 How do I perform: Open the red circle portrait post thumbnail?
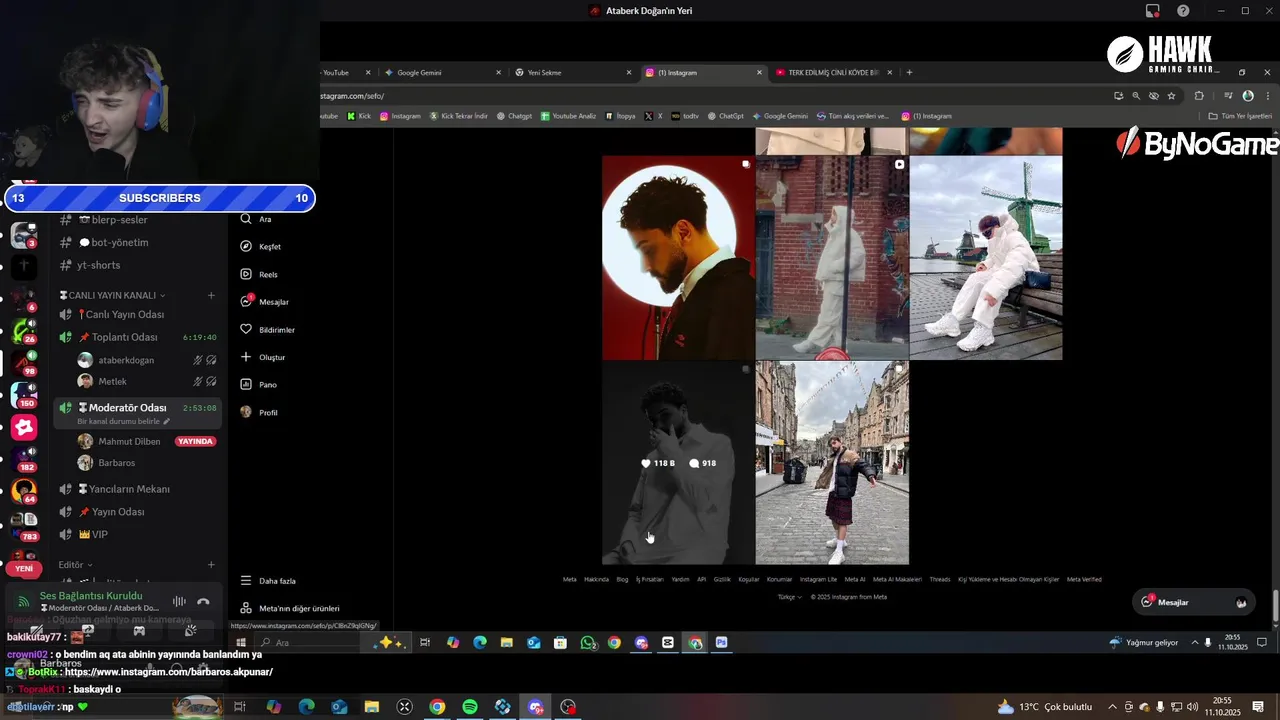[x=678, y=258]
